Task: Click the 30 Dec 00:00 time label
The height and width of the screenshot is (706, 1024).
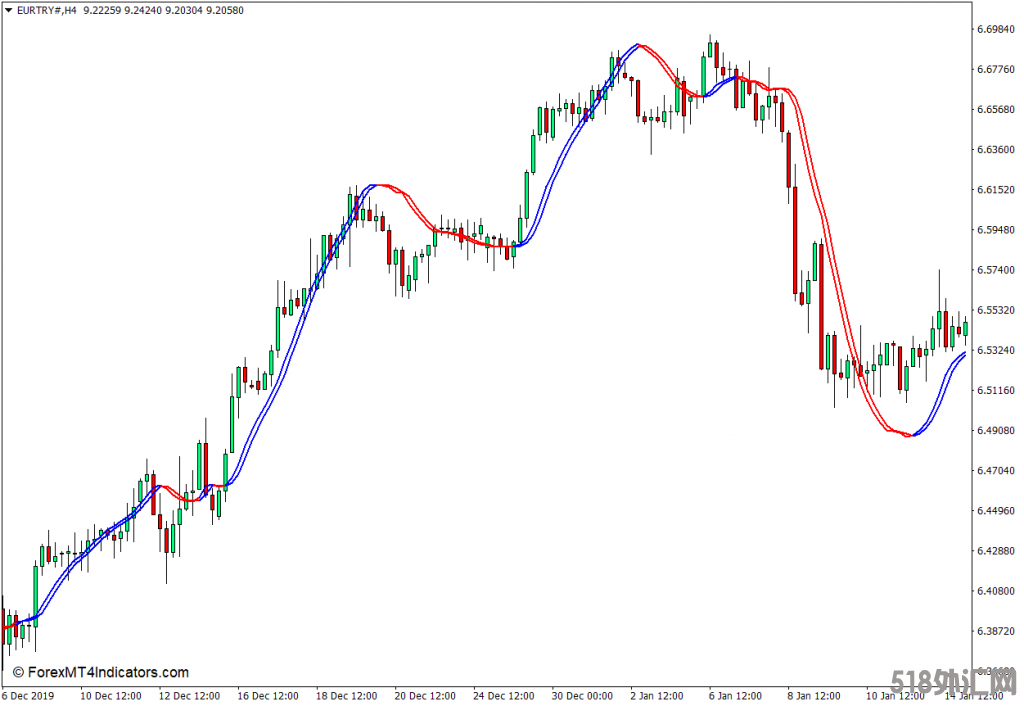Action: [x=582, y=696]
